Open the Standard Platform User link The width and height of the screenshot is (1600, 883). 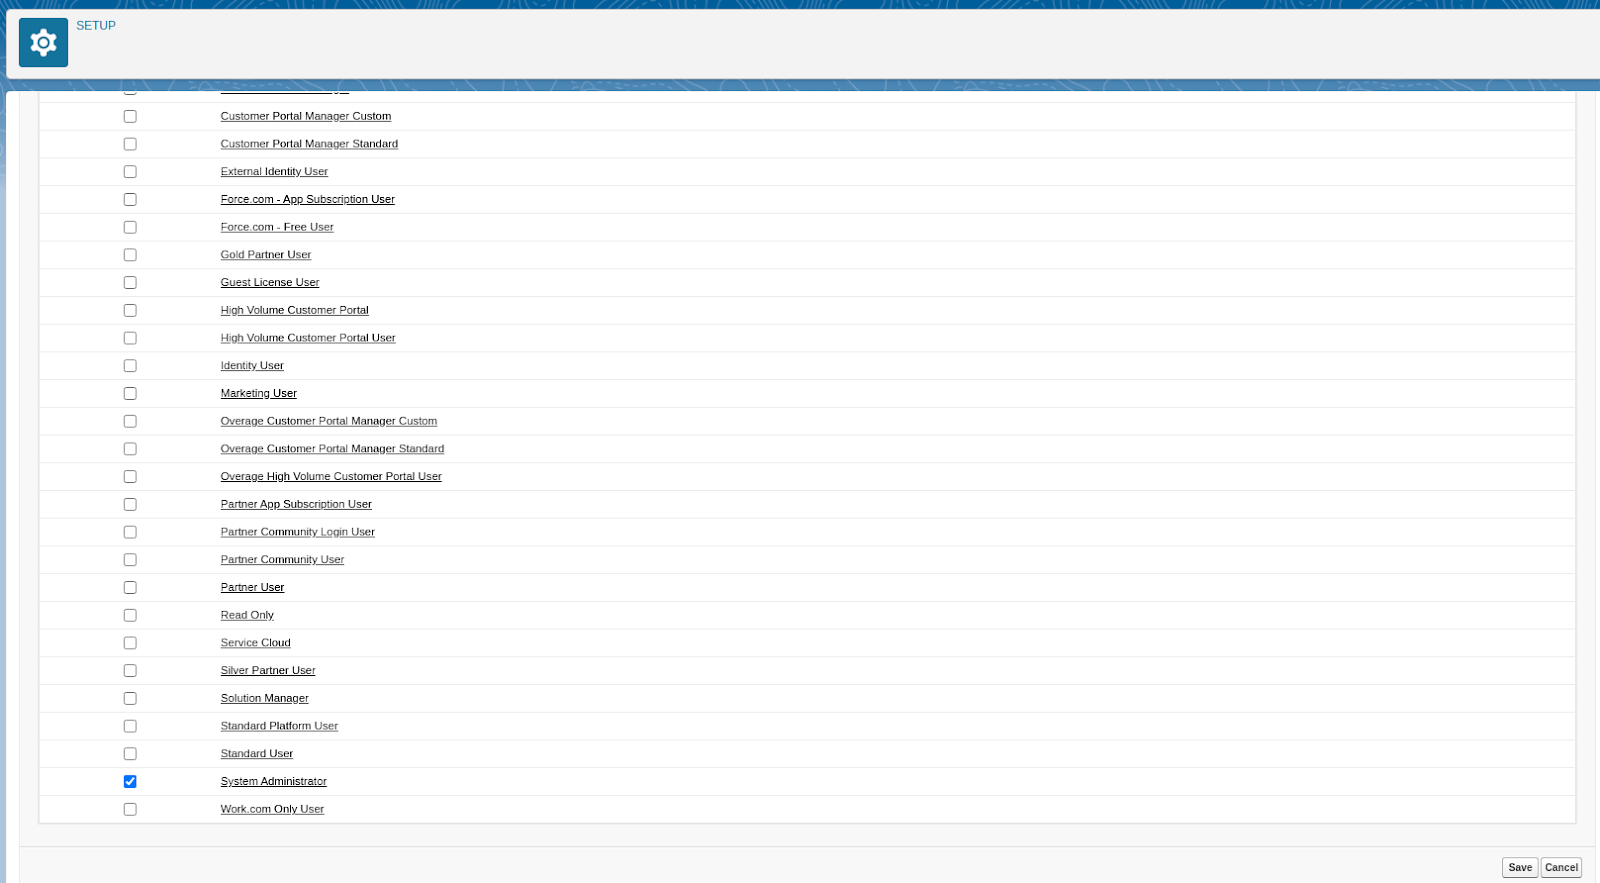[x=279, y=727]
